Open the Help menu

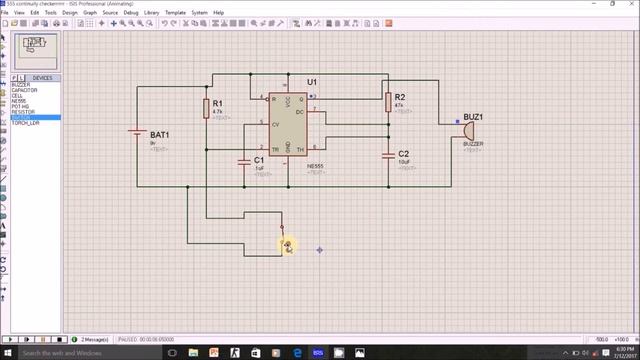[x=219, y=13]
